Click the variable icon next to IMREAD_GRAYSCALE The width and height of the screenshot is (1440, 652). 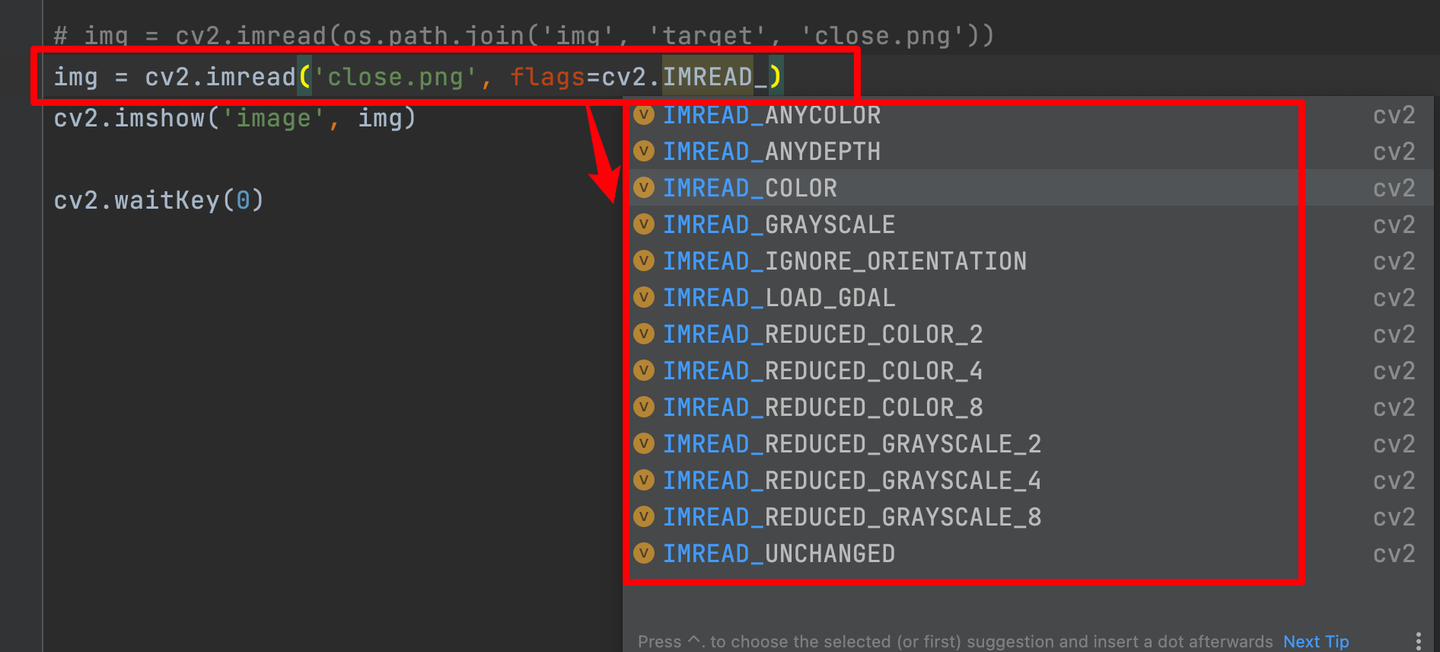click(x=644, y=225)
